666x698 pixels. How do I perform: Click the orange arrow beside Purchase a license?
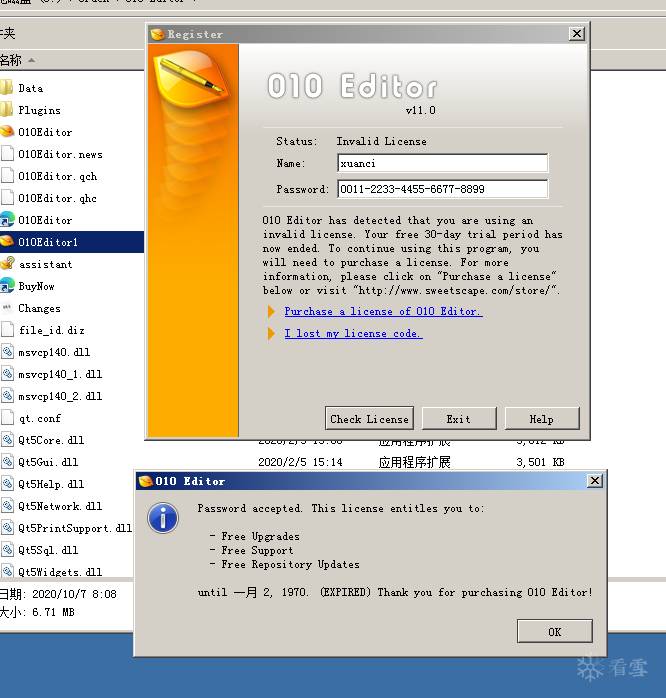[271, 311]
